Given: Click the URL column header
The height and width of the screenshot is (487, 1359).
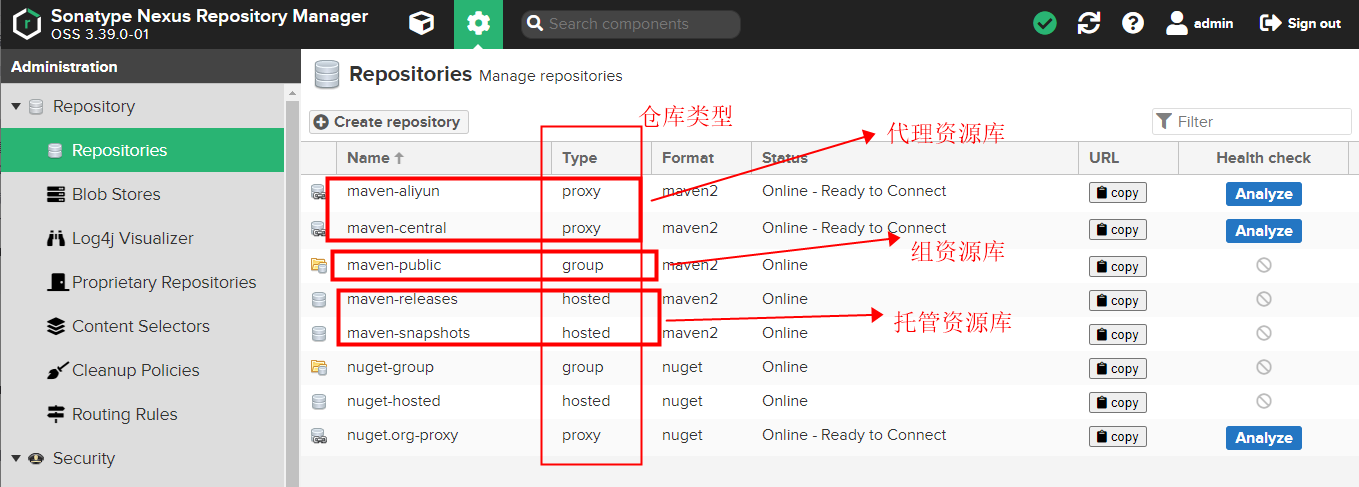Looking at the screenshot, I should [x=1128, y=158].
